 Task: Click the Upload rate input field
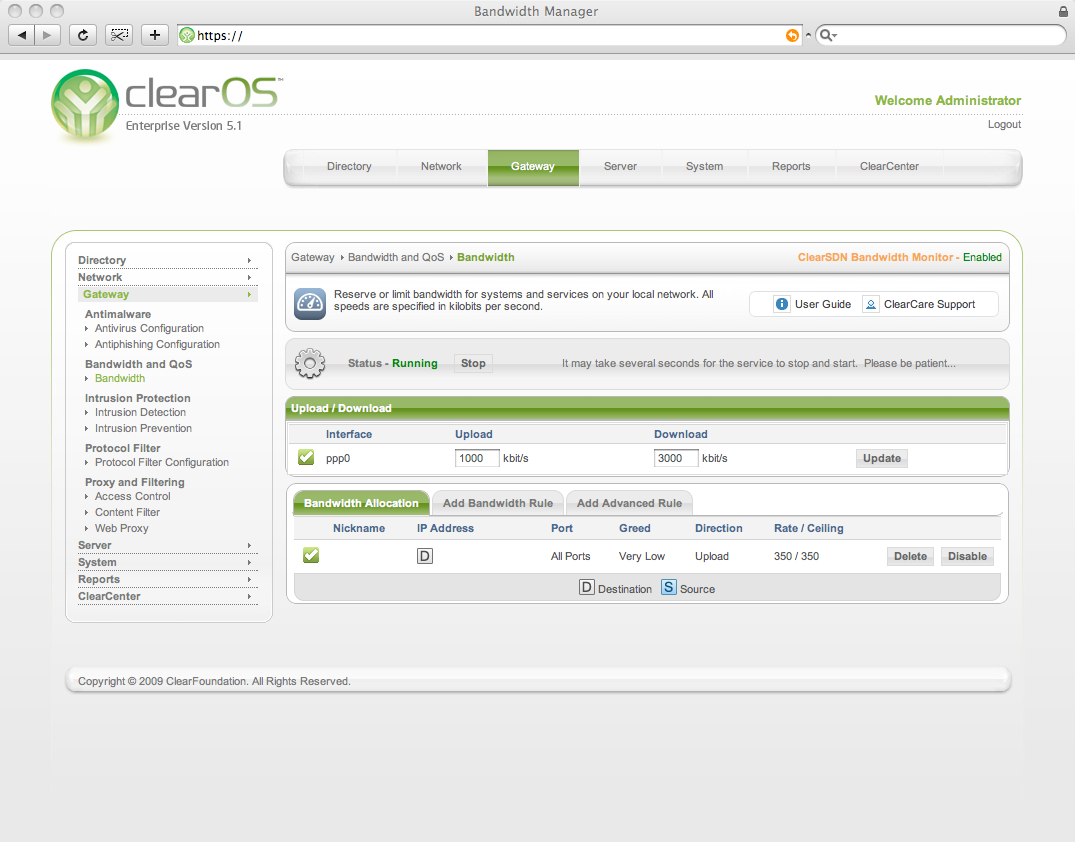point(476,458)
